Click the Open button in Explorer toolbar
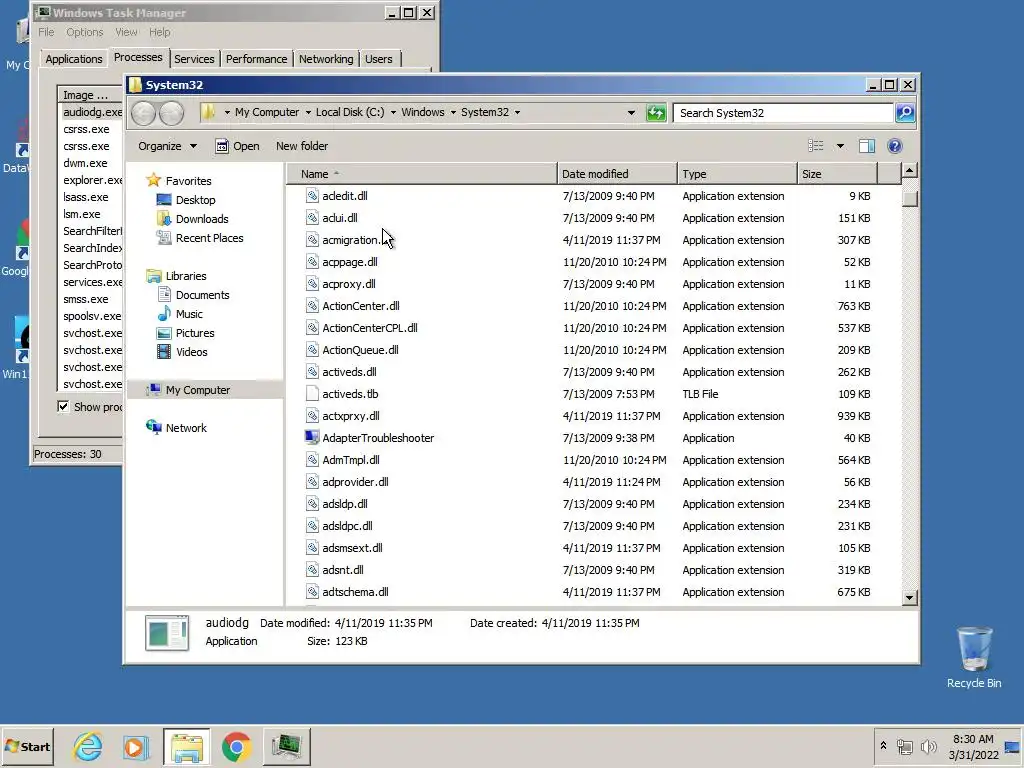 pyautogui.click(x=238, y=146)
